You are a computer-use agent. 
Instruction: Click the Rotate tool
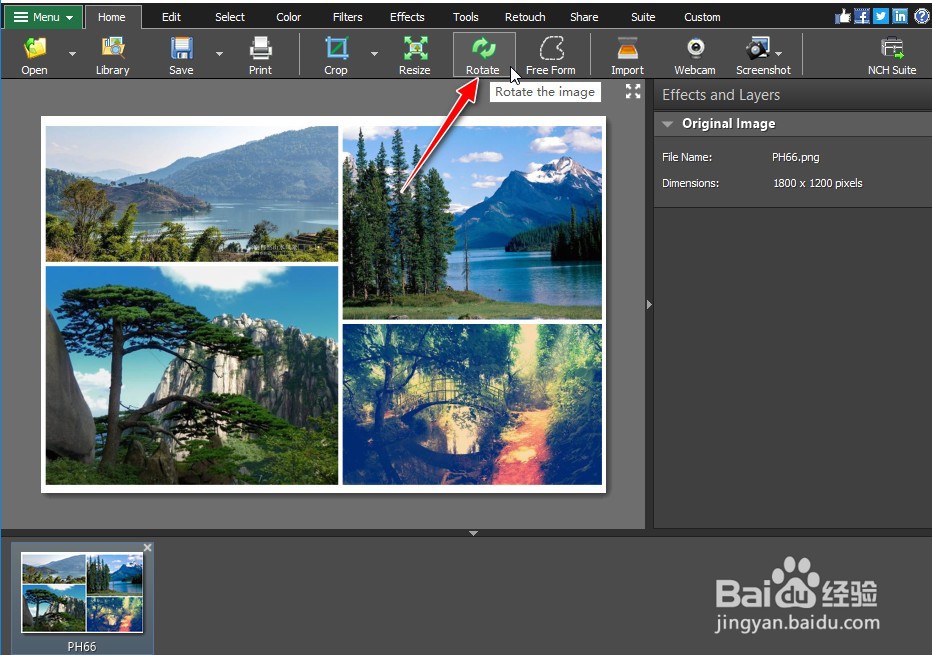click(x=483, y=55)
